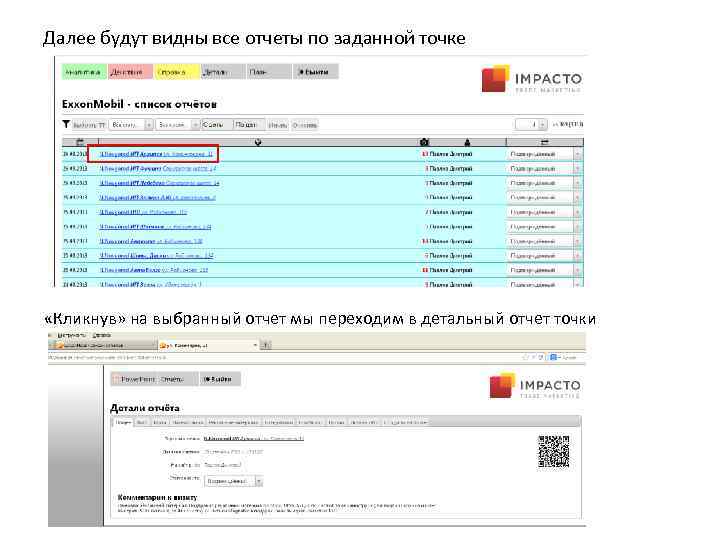This screenshot has width=720, height=540.
Task: Click the QR code image
Action: tap(554, 452)
